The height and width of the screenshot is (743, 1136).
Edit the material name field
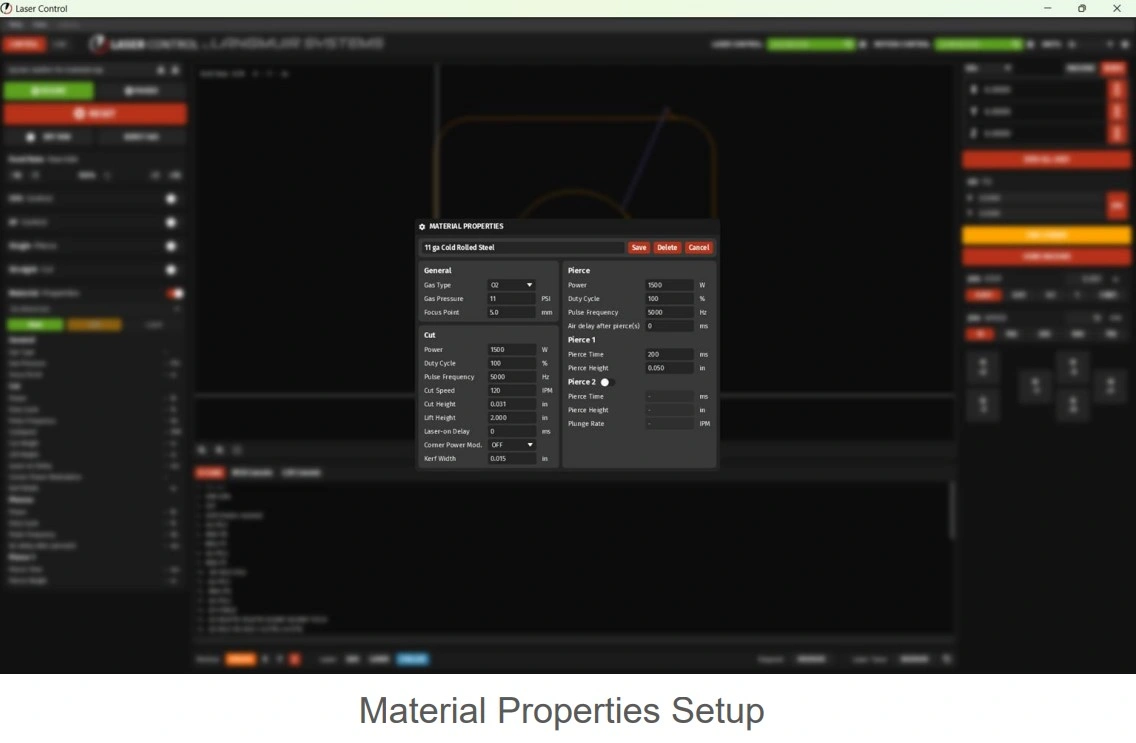pyautogui.click(x=522, y=248)
